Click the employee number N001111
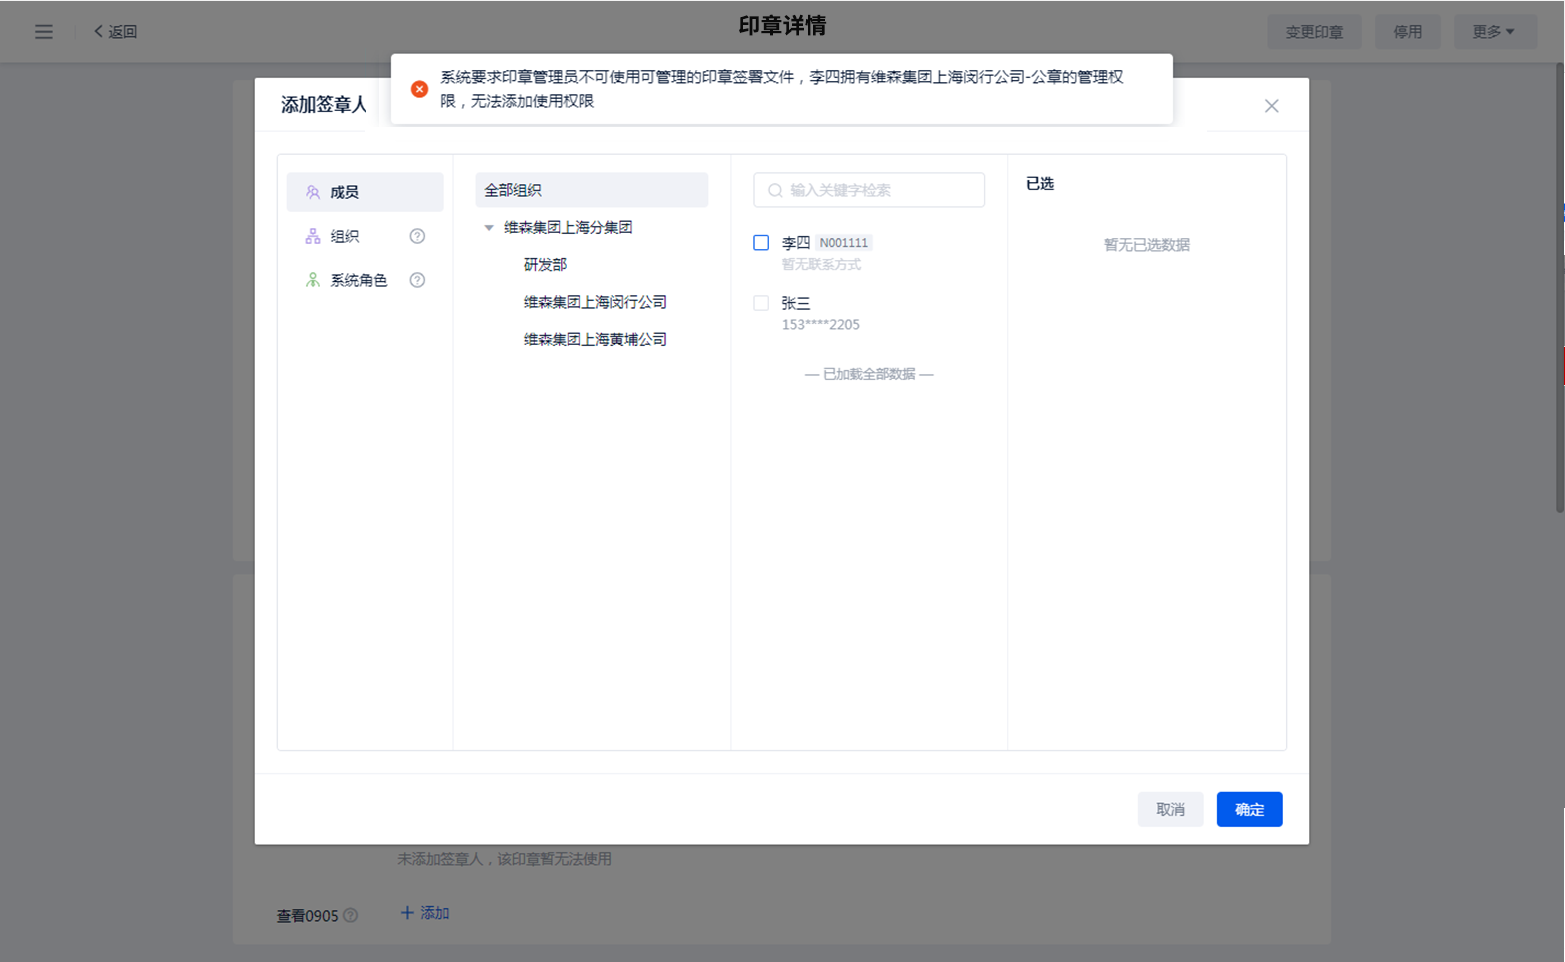Viewport: 1565px width, 962px height. (844, 243)
